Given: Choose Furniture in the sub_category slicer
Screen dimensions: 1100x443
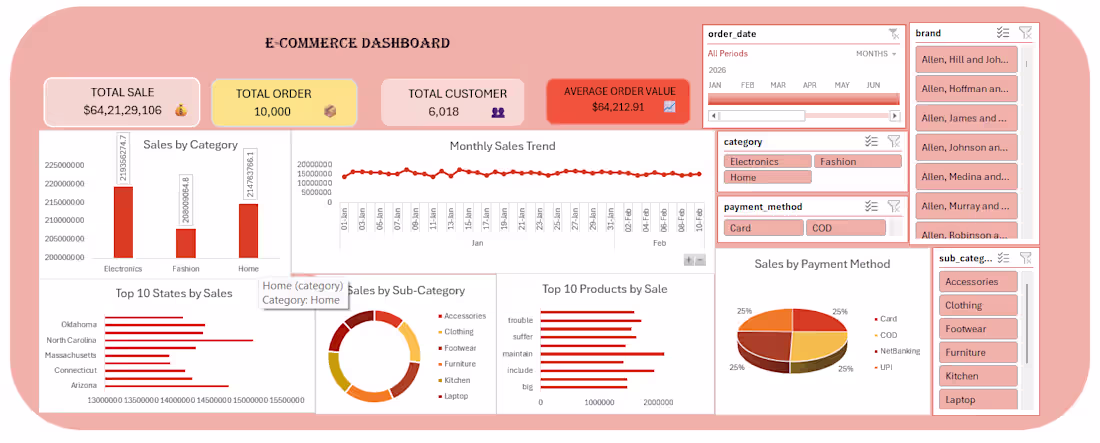Looking at the screenshot, I should point(978,352).
